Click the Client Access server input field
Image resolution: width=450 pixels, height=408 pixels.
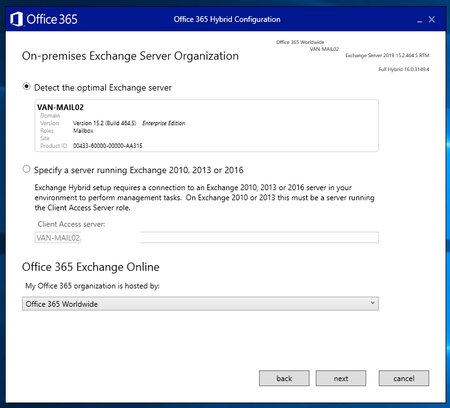pyautogui.click(x=206, y=237)
